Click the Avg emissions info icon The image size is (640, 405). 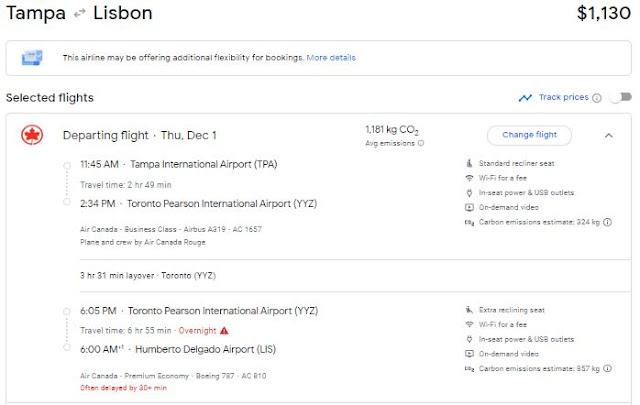click(x=421, y=143)
